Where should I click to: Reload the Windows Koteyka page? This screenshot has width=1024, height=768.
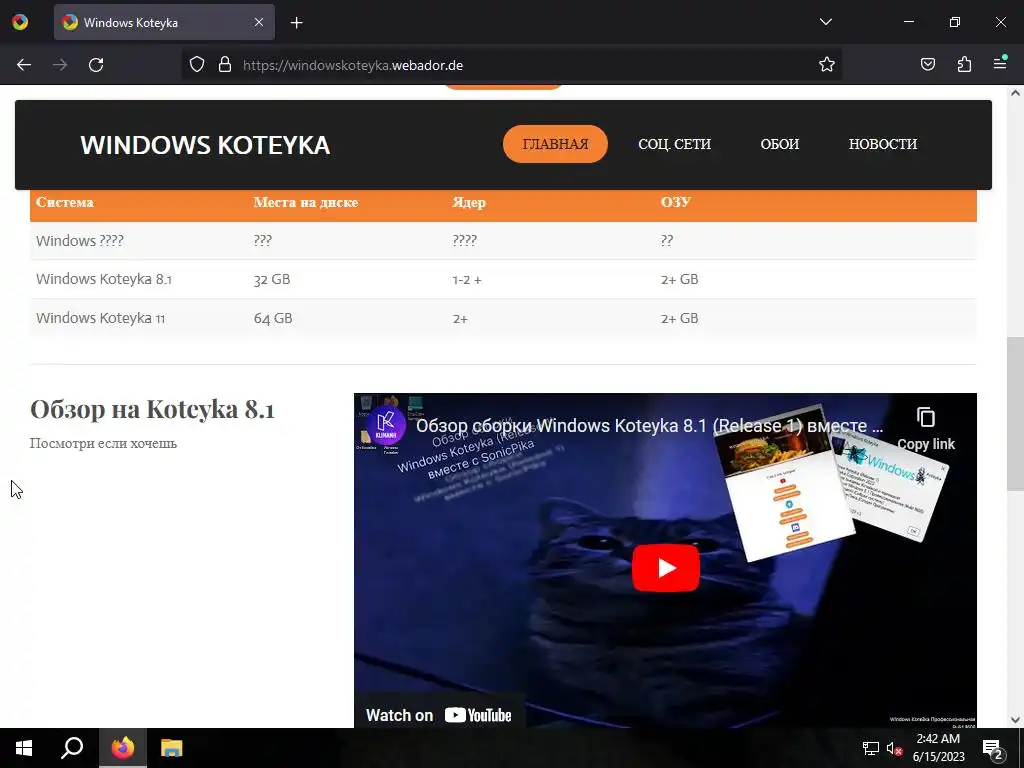(96, 65)
